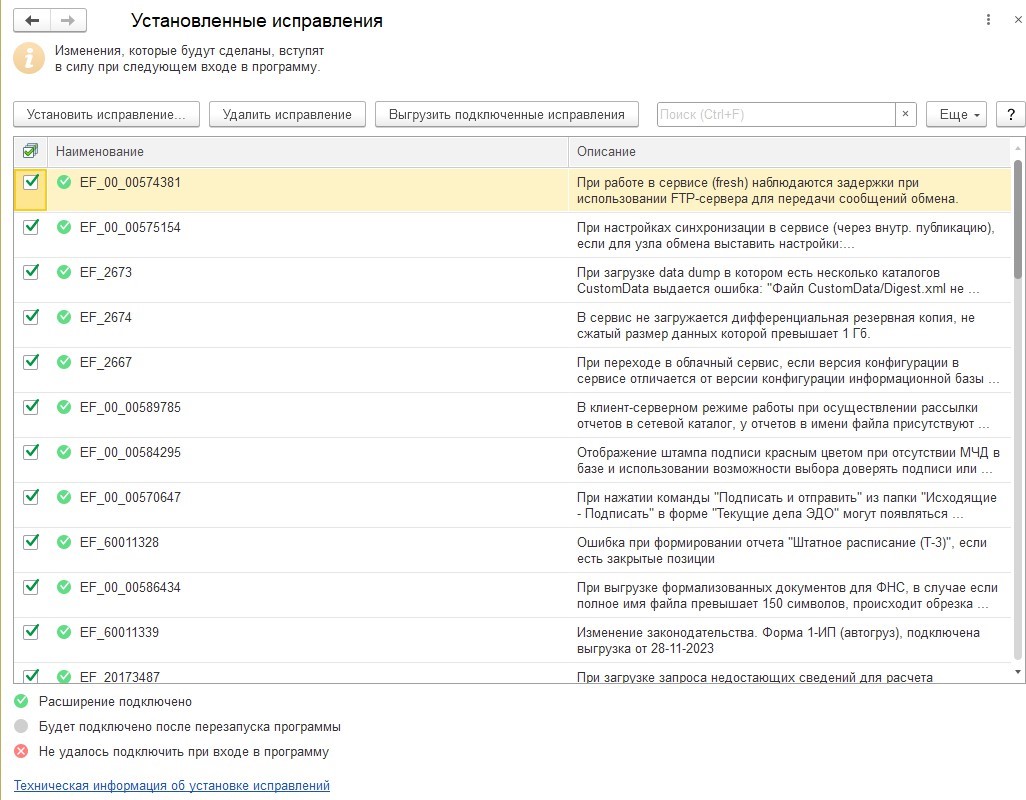Viewport: 1026px width, 800px height.
Task: Sort by the Описание column header
Action: coord(789,151)
